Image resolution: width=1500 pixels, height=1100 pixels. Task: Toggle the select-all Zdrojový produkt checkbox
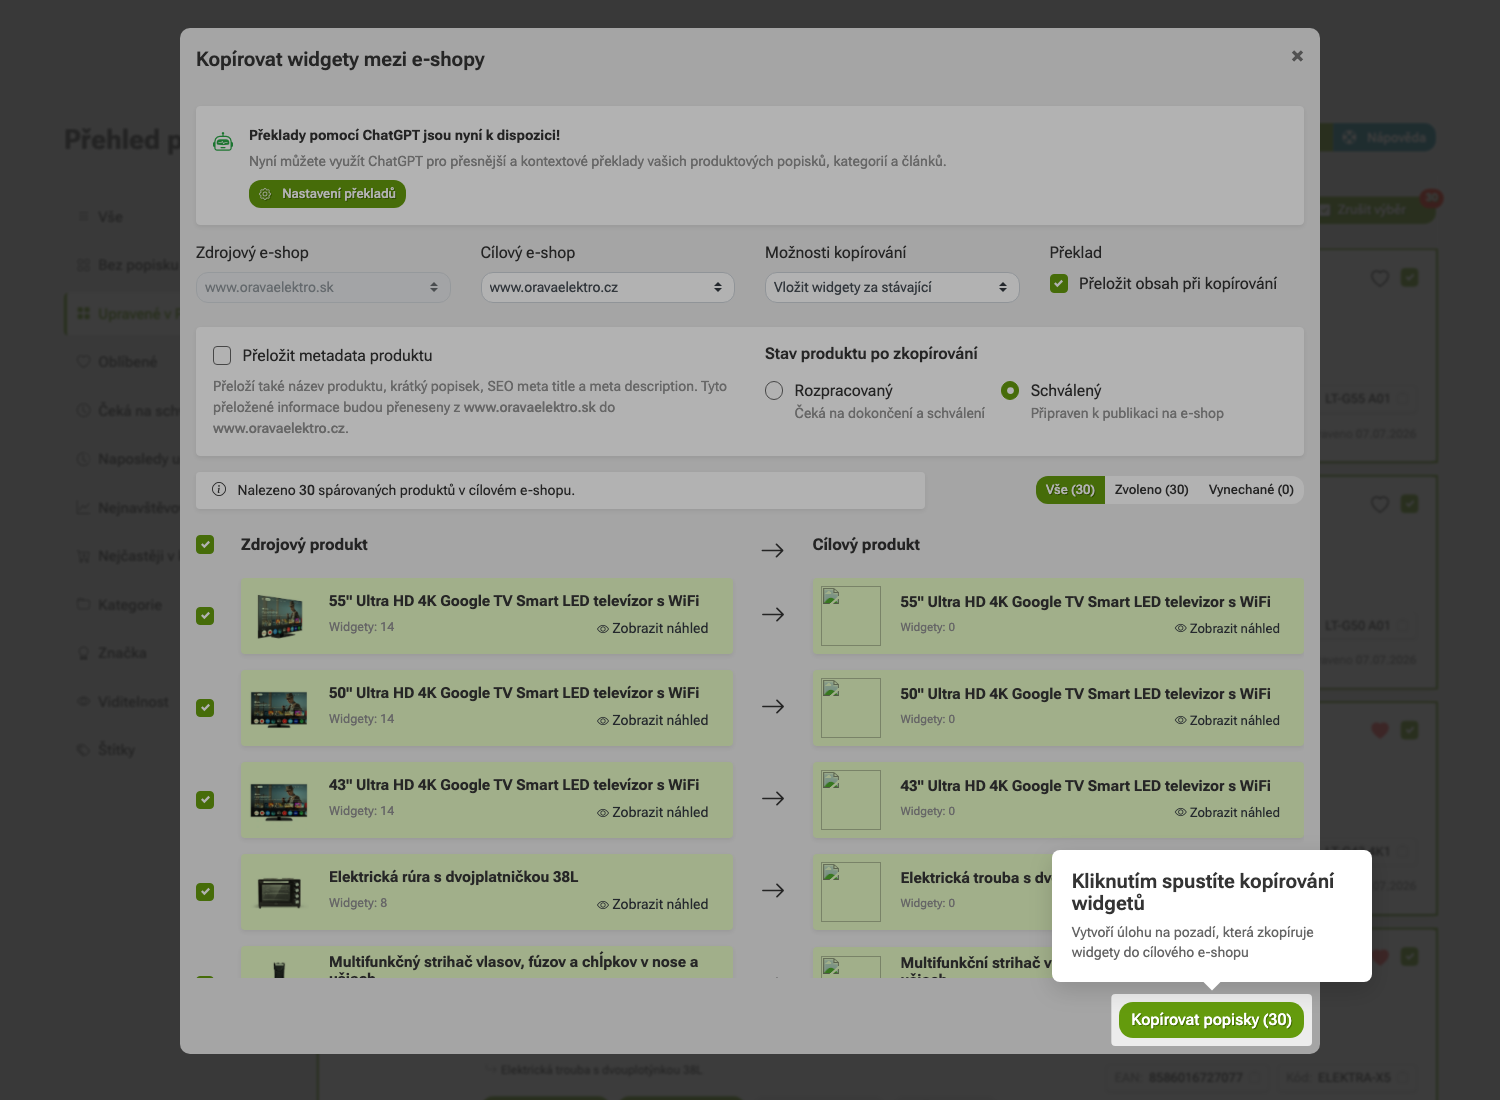[x=205, y=544]
